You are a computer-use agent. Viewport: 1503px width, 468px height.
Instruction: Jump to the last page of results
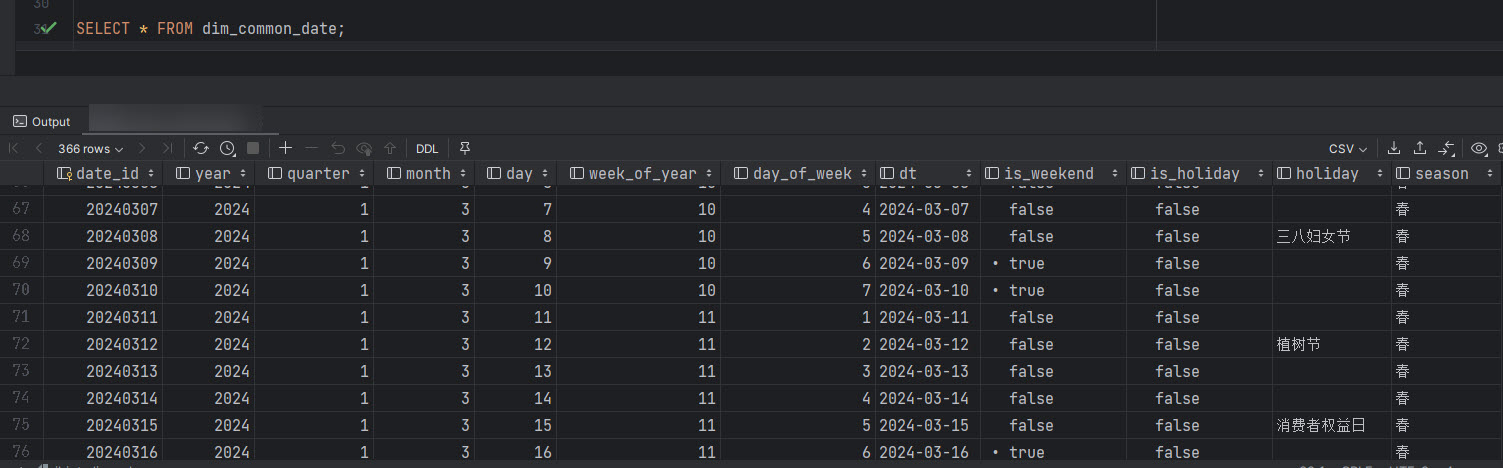pos(167,148)
